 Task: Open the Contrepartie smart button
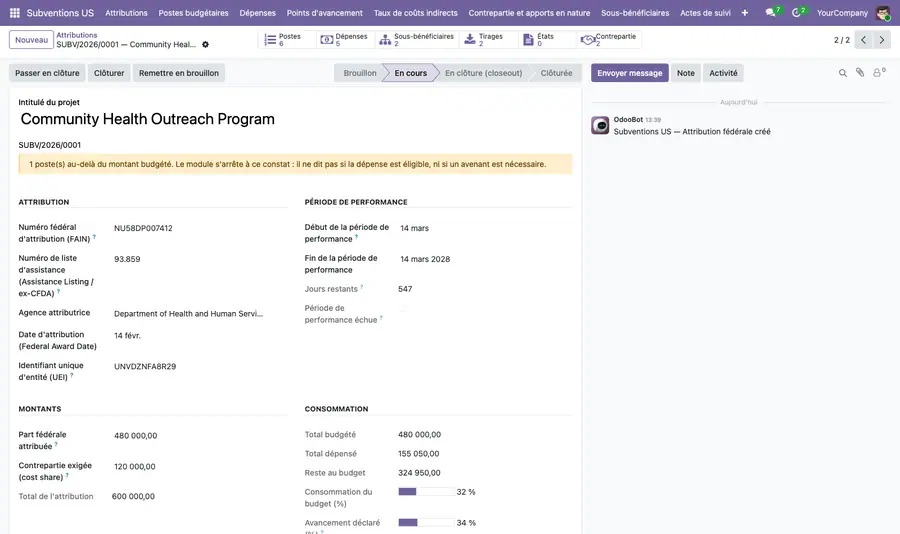tap(609, 40)
